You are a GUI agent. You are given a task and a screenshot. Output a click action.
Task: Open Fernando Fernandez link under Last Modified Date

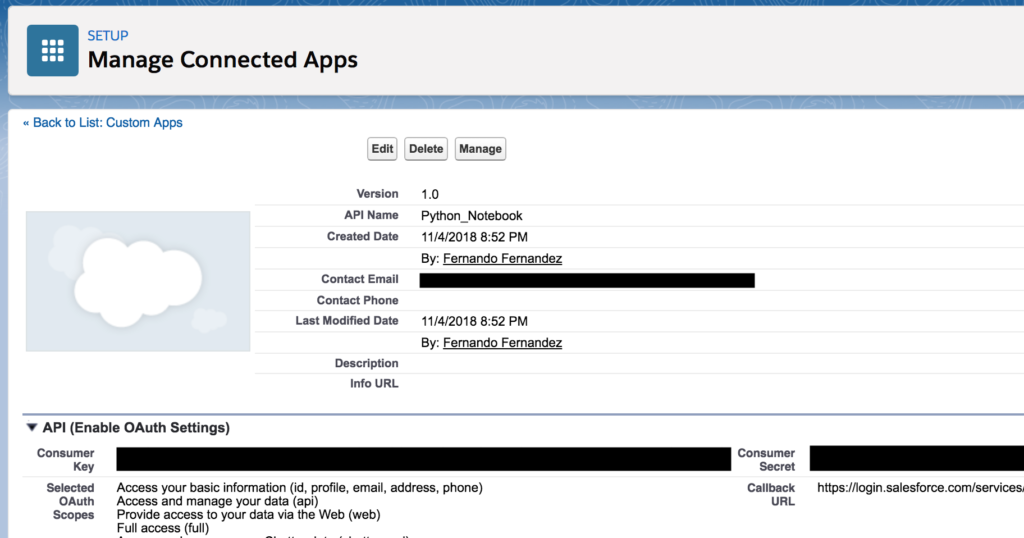pos(502,343)
